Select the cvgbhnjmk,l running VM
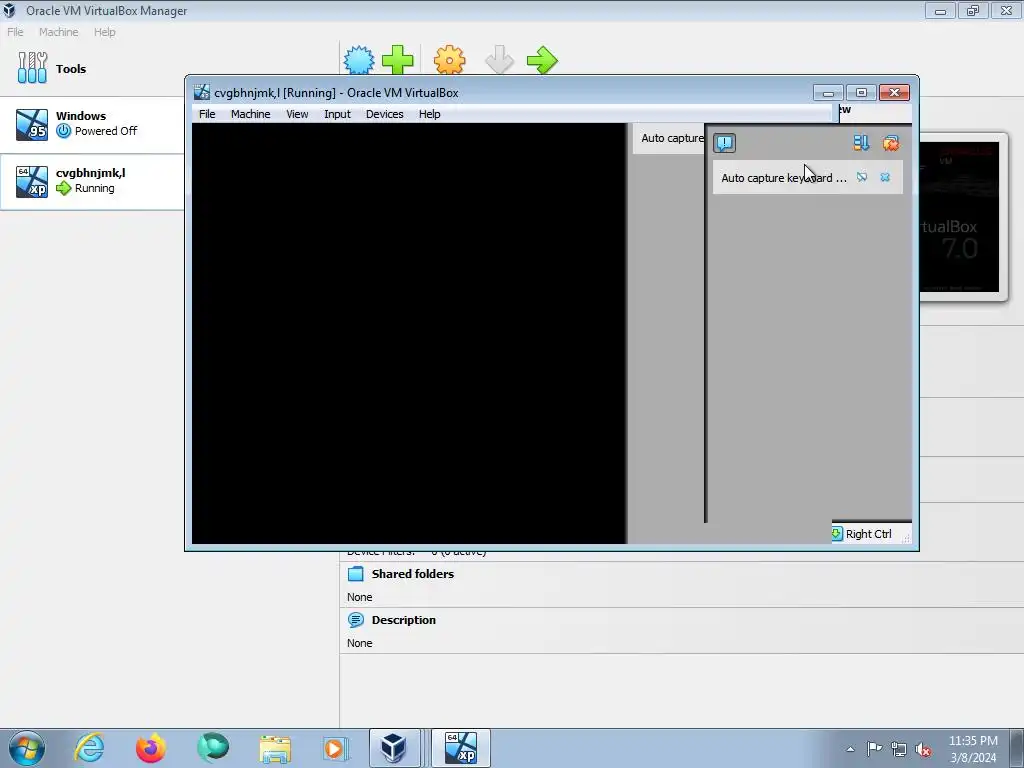This screenshot has width=1024, height=768. 91,181
